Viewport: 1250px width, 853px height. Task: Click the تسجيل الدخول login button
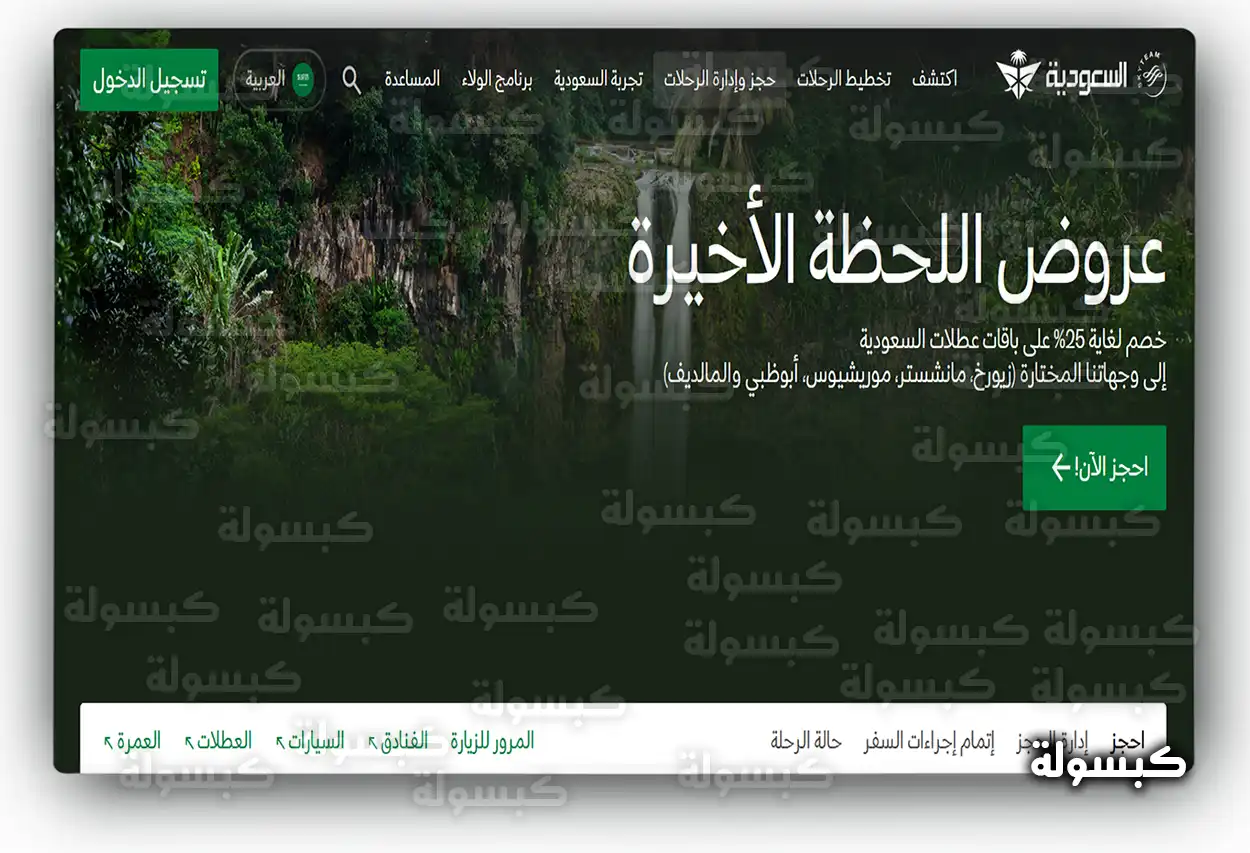[148, 78]
